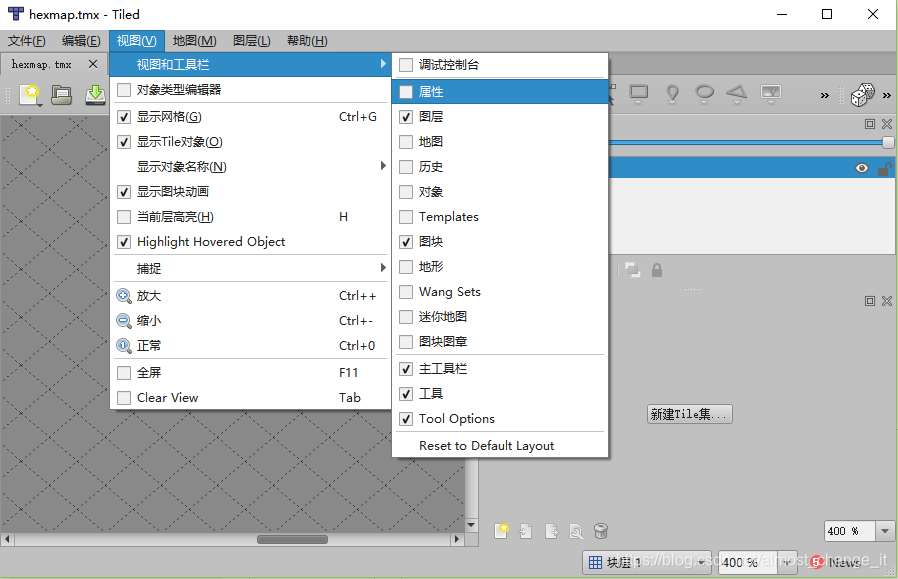The width and height of the screenshot is (898, 579).
Task: Open the 地图 Map menu
Action: [195, 41]
